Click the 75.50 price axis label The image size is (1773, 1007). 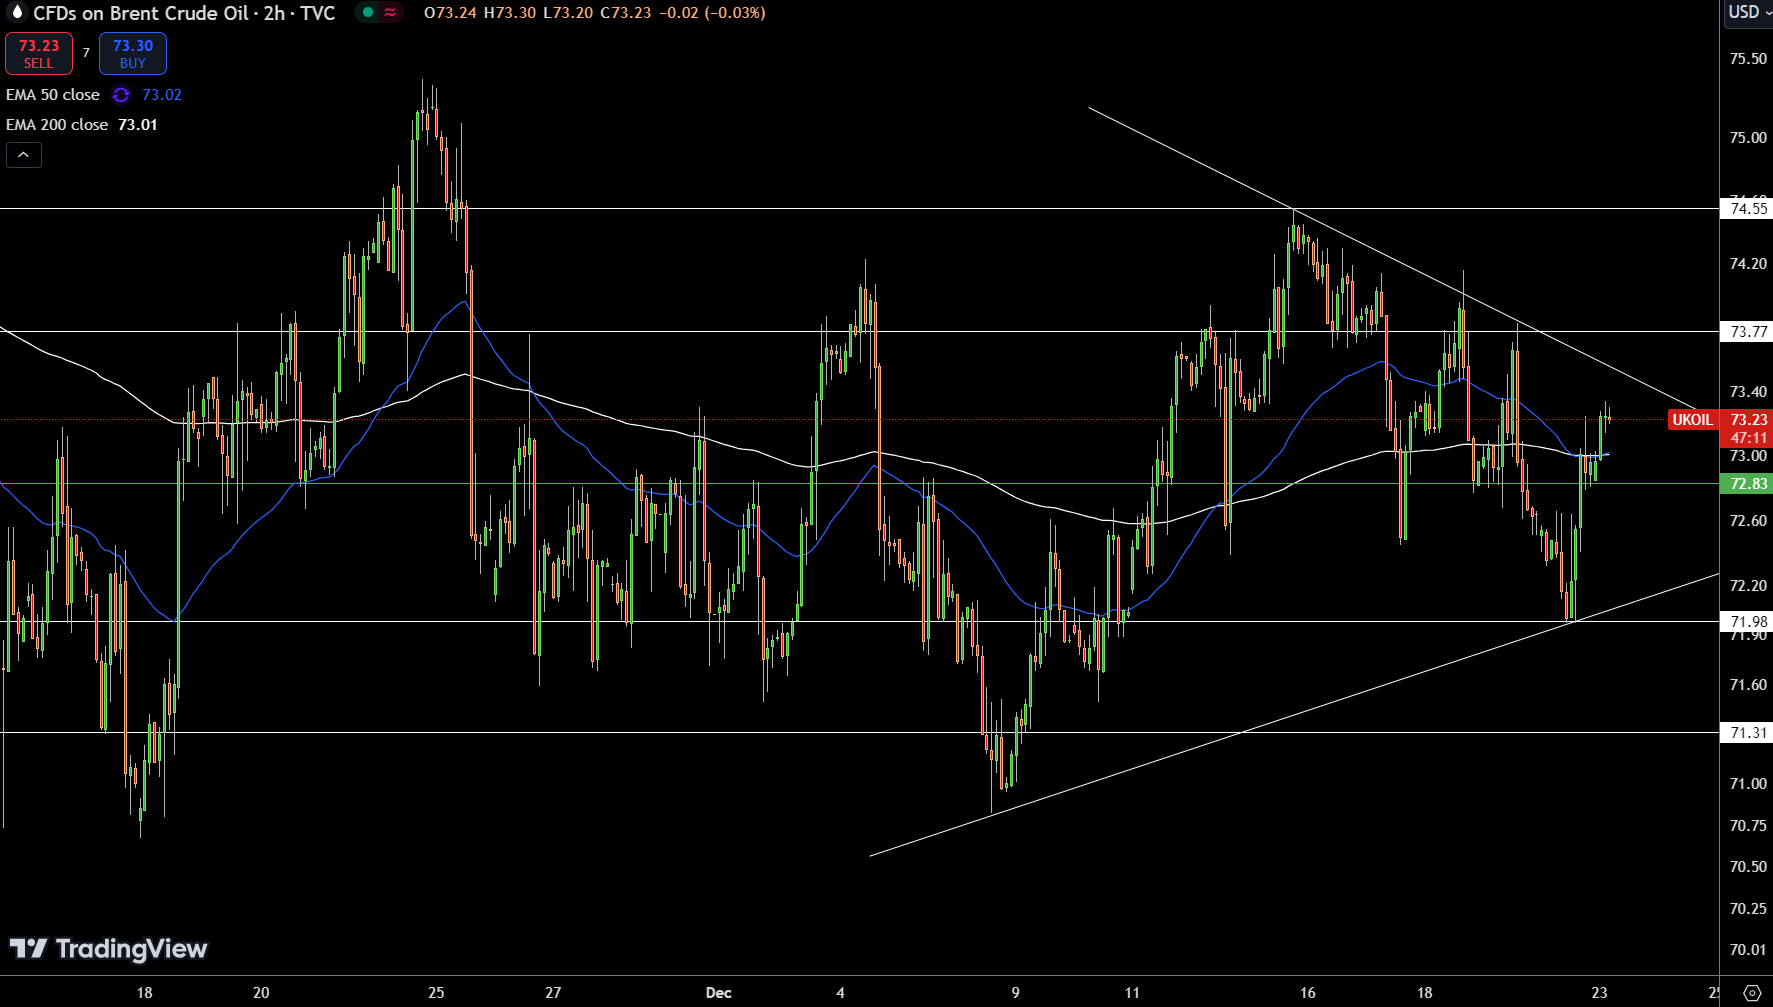point(1748,59)
